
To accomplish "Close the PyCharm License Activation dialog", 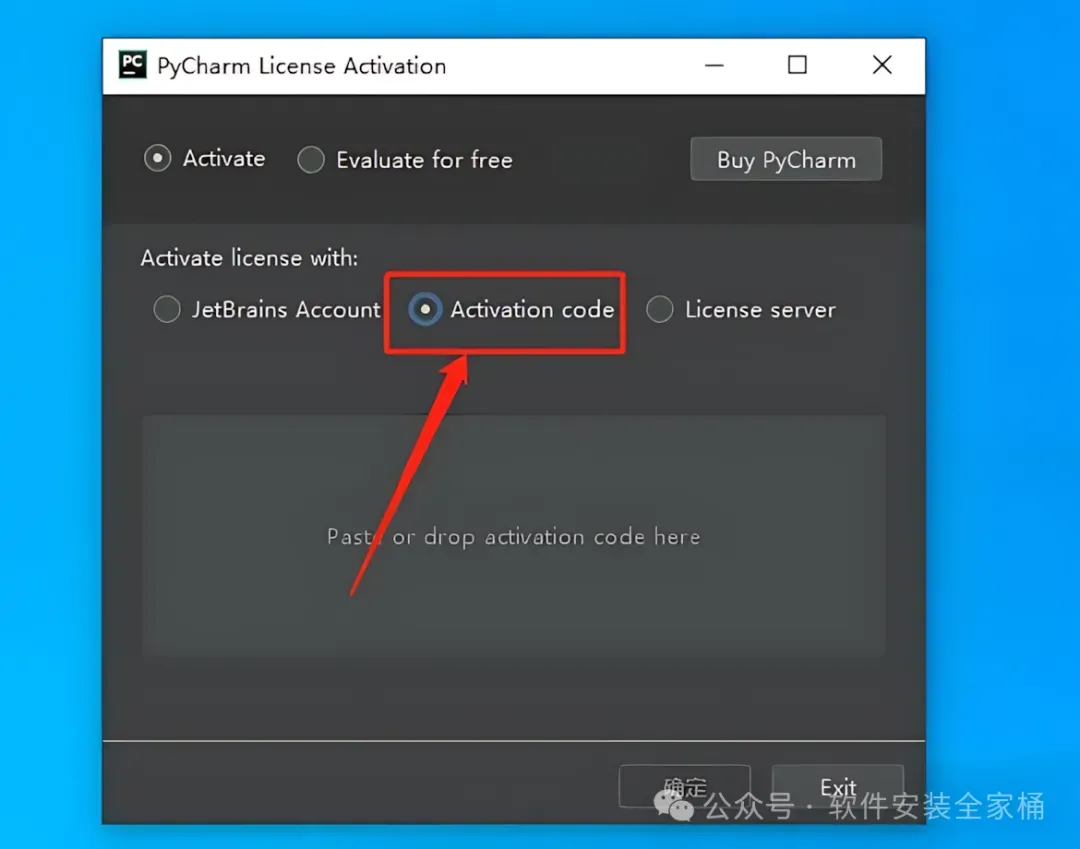I will click(882, 65).
